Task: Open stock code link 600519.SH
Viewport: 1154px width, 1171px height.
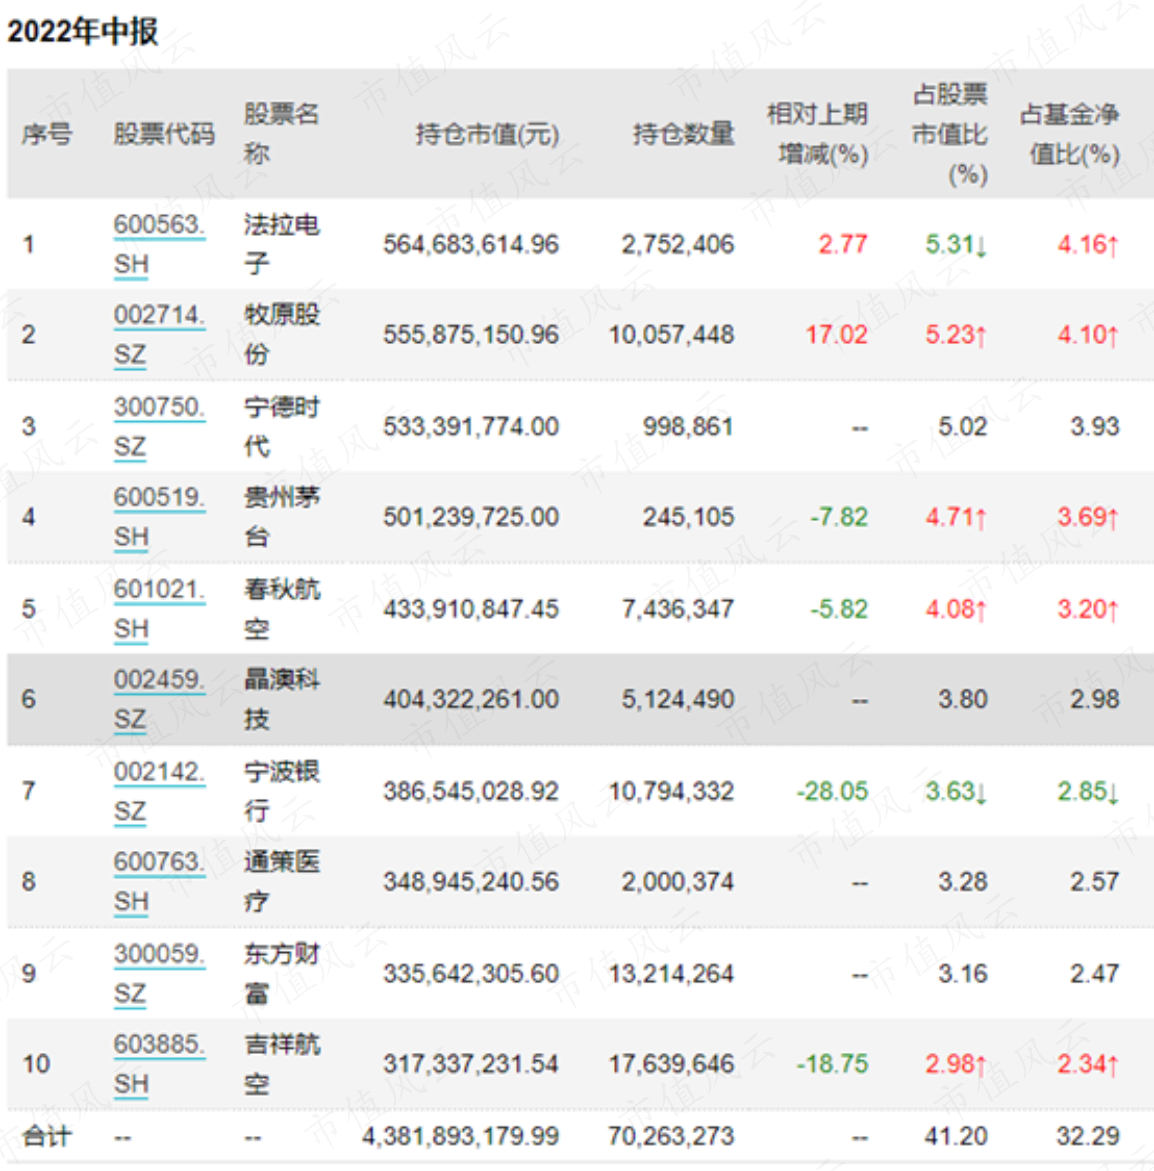Action: [x=158, y=517]
